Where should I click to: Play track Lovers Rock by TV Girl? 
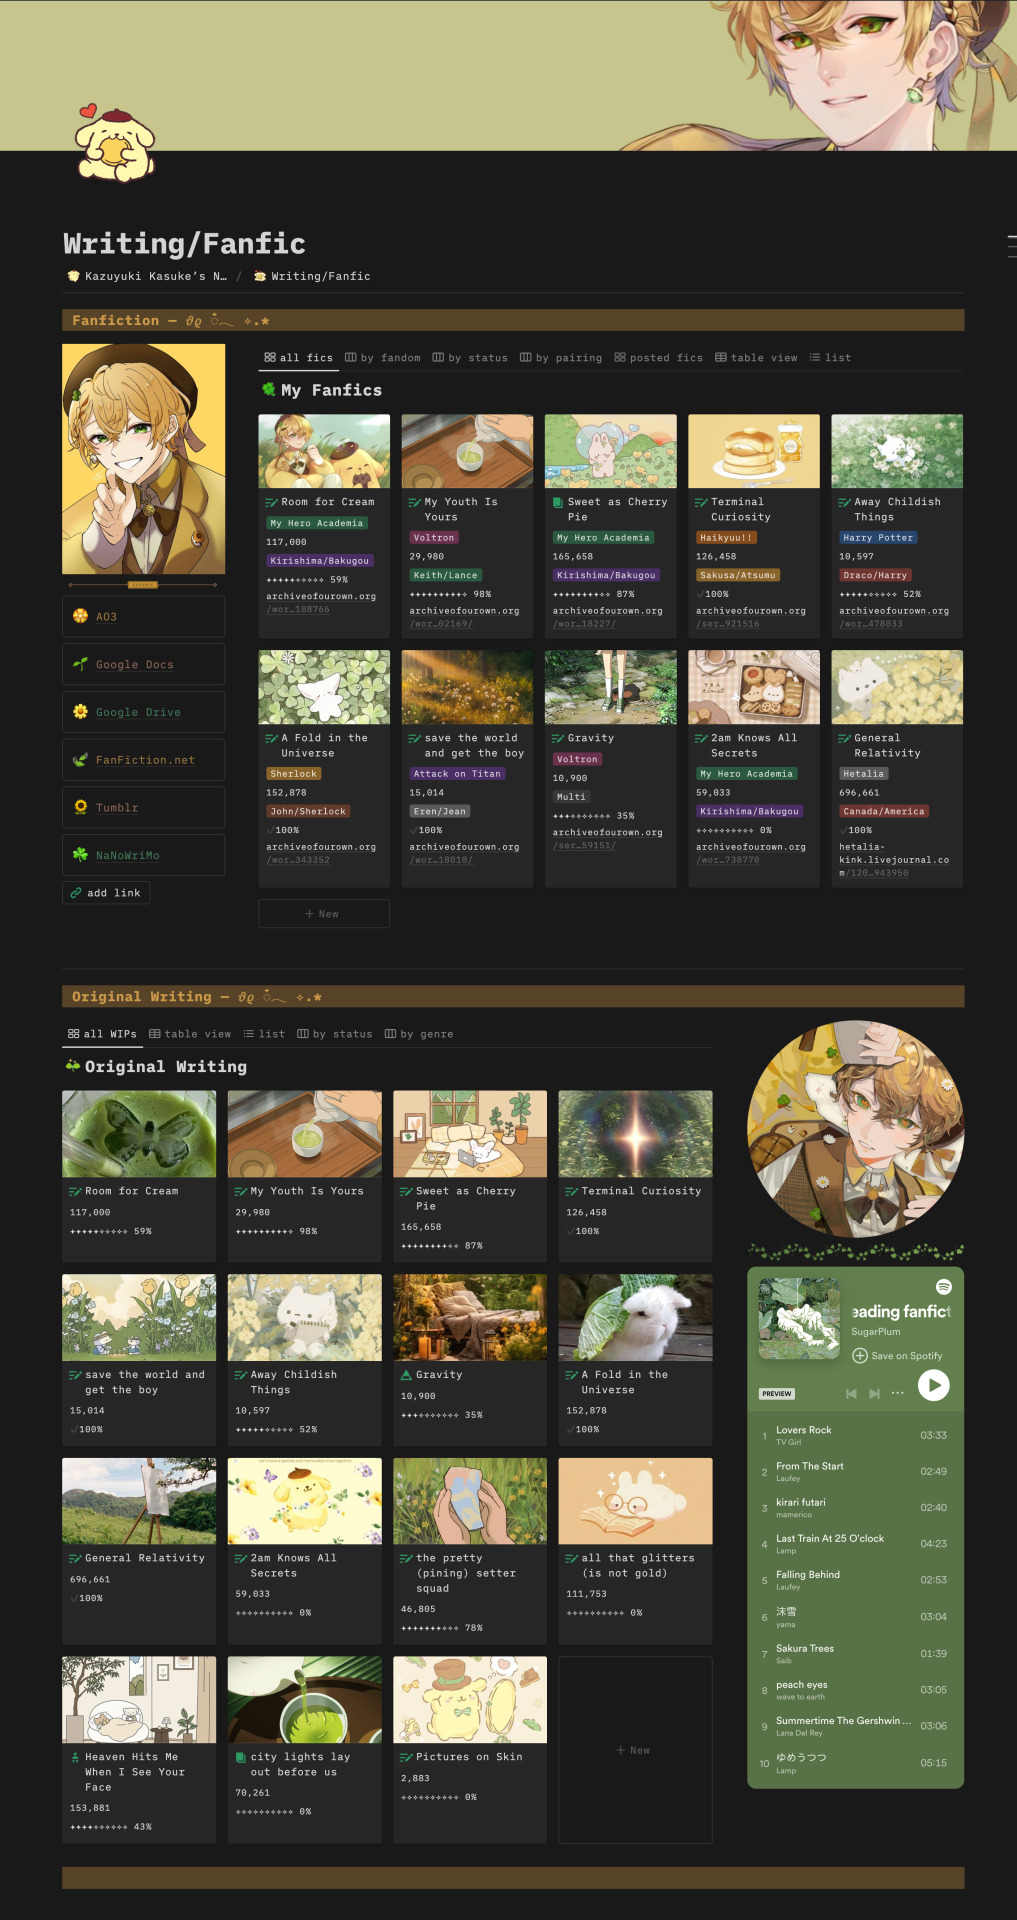click(855, 1435)
